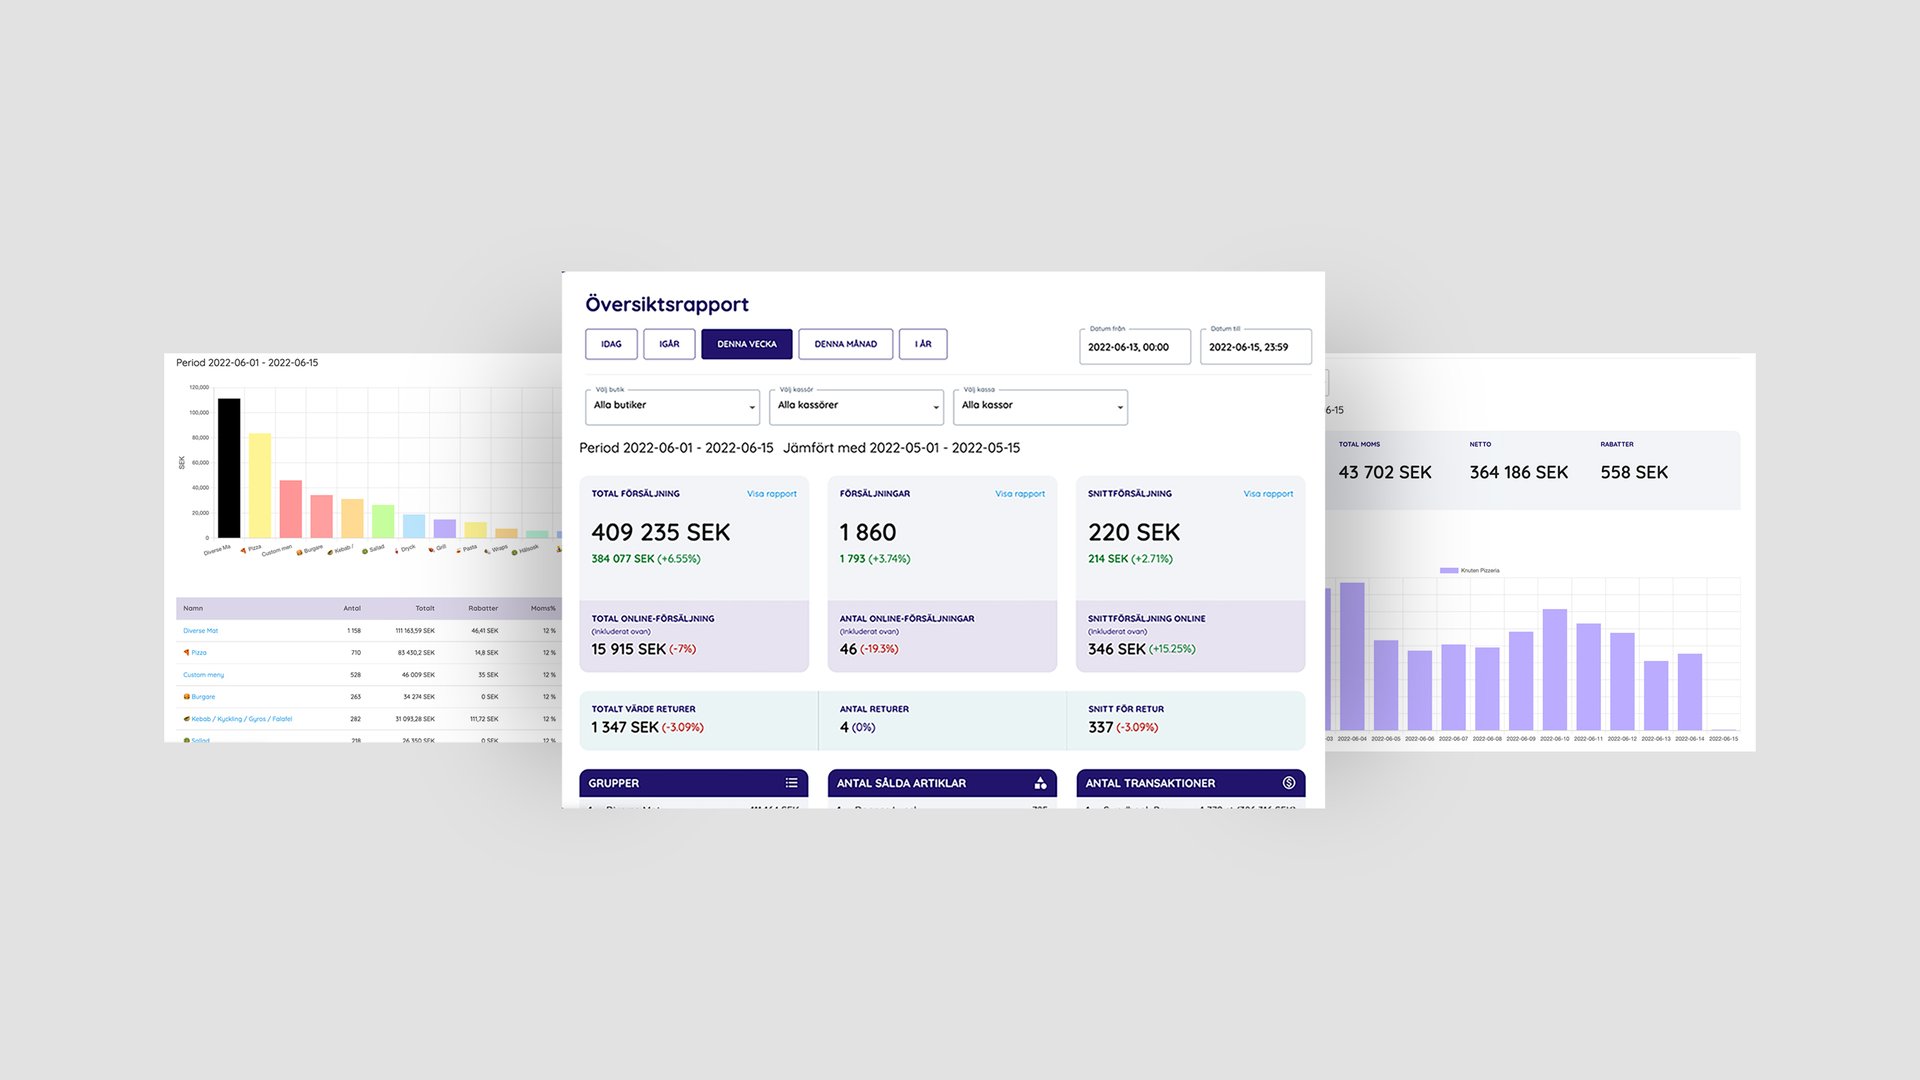Click the list icon in Grupper header
This screenshot has height=1080, width=1920.
pos(791,783)
